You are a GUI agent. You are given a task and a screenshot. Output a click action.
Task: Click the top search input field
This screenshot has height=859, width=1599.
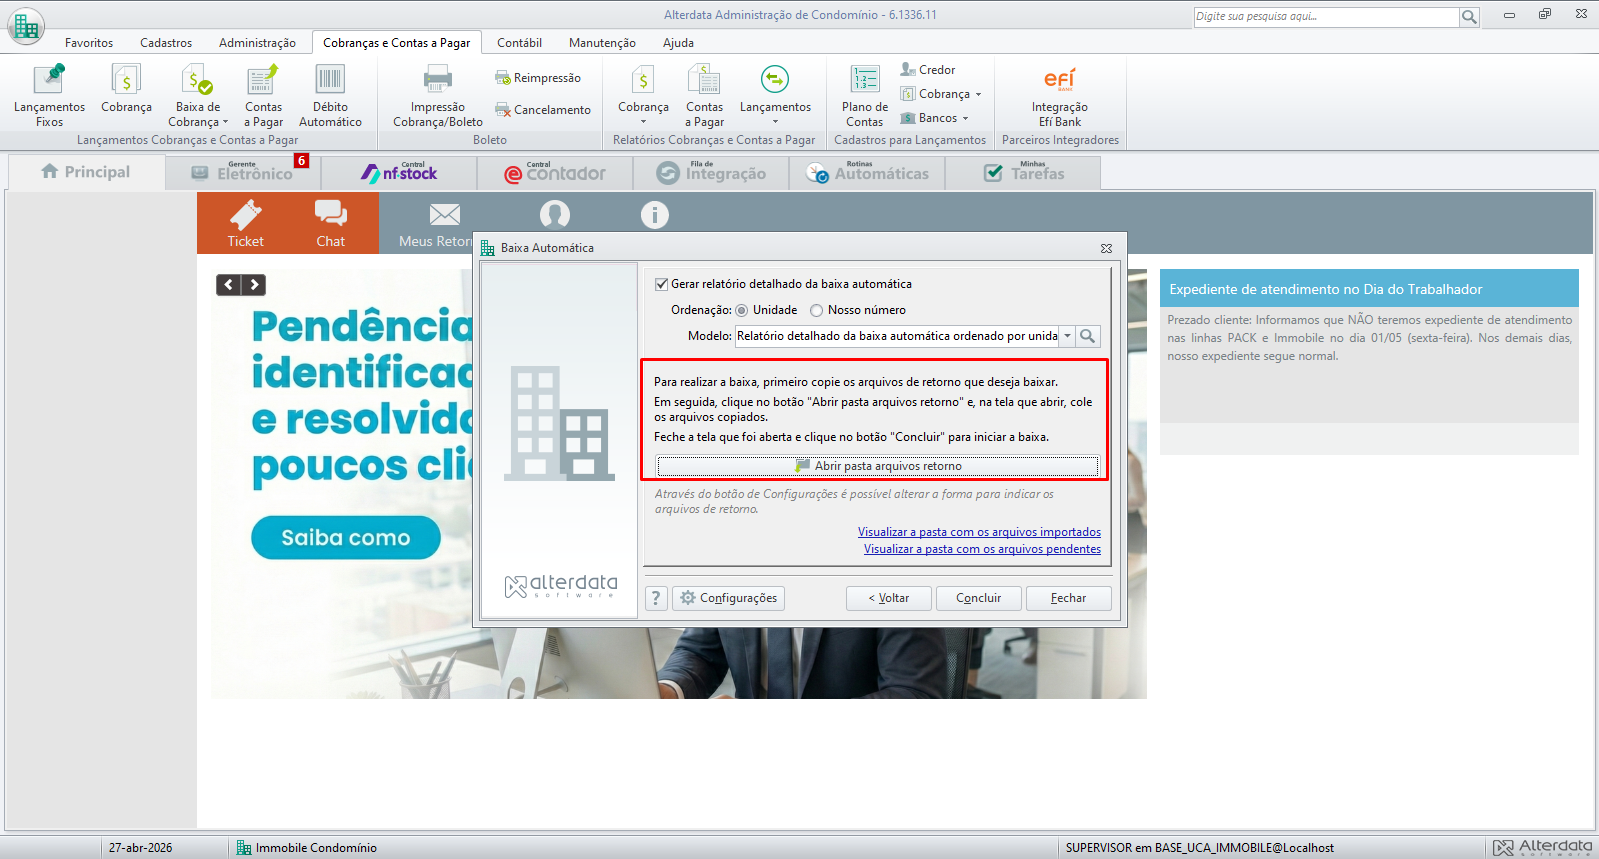tap(1326, 17)
